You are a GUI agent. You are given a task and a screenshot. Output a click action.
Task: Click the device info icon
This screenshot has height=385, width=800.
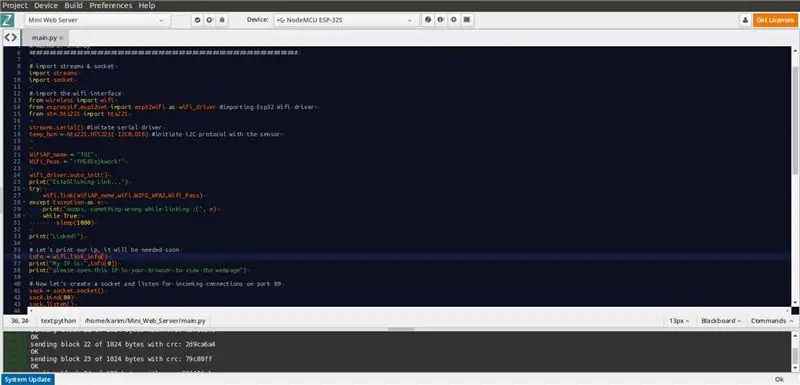coord(440,20)
